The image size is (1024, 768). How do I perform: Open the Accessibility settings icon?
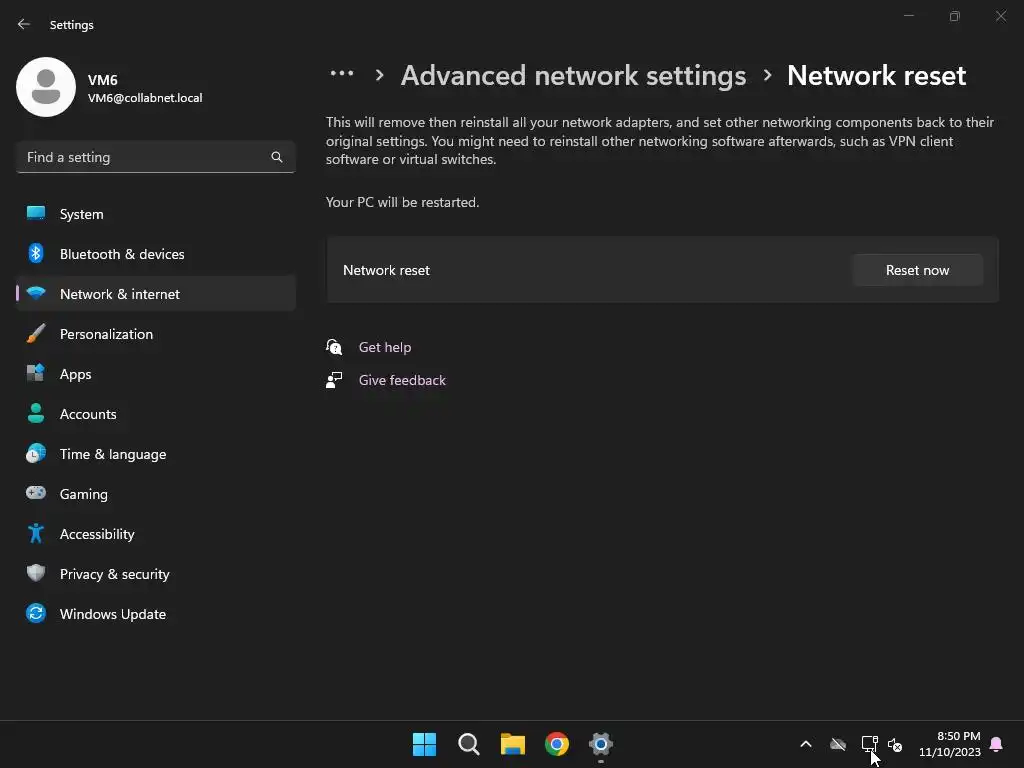[36, 534]
